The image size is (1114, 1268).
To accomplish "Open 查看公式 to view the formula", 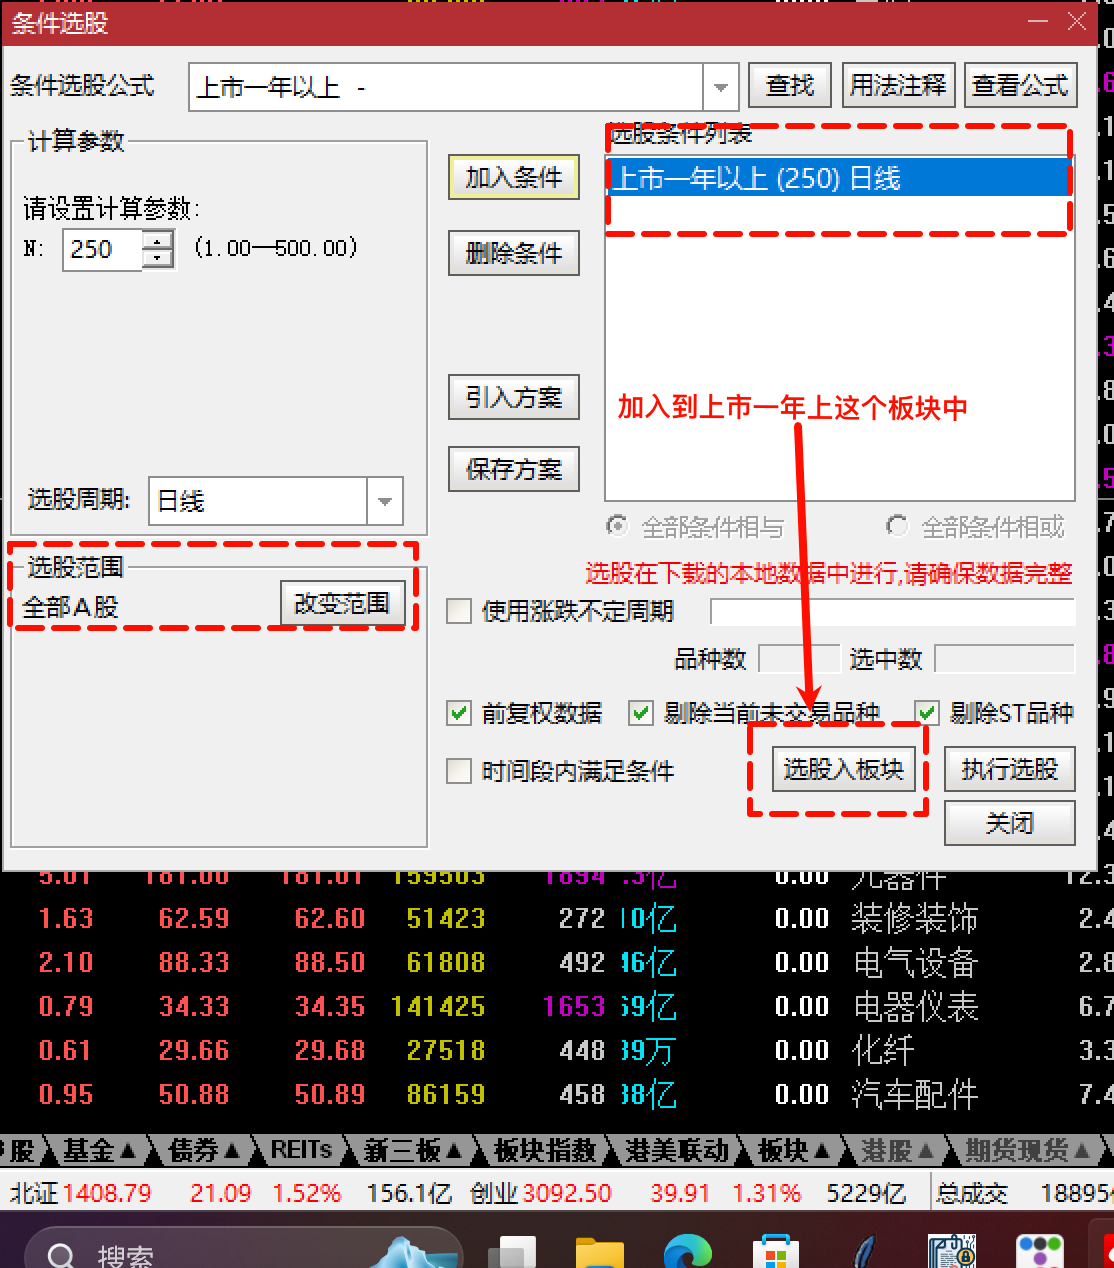I will [x=1020, y=85].
